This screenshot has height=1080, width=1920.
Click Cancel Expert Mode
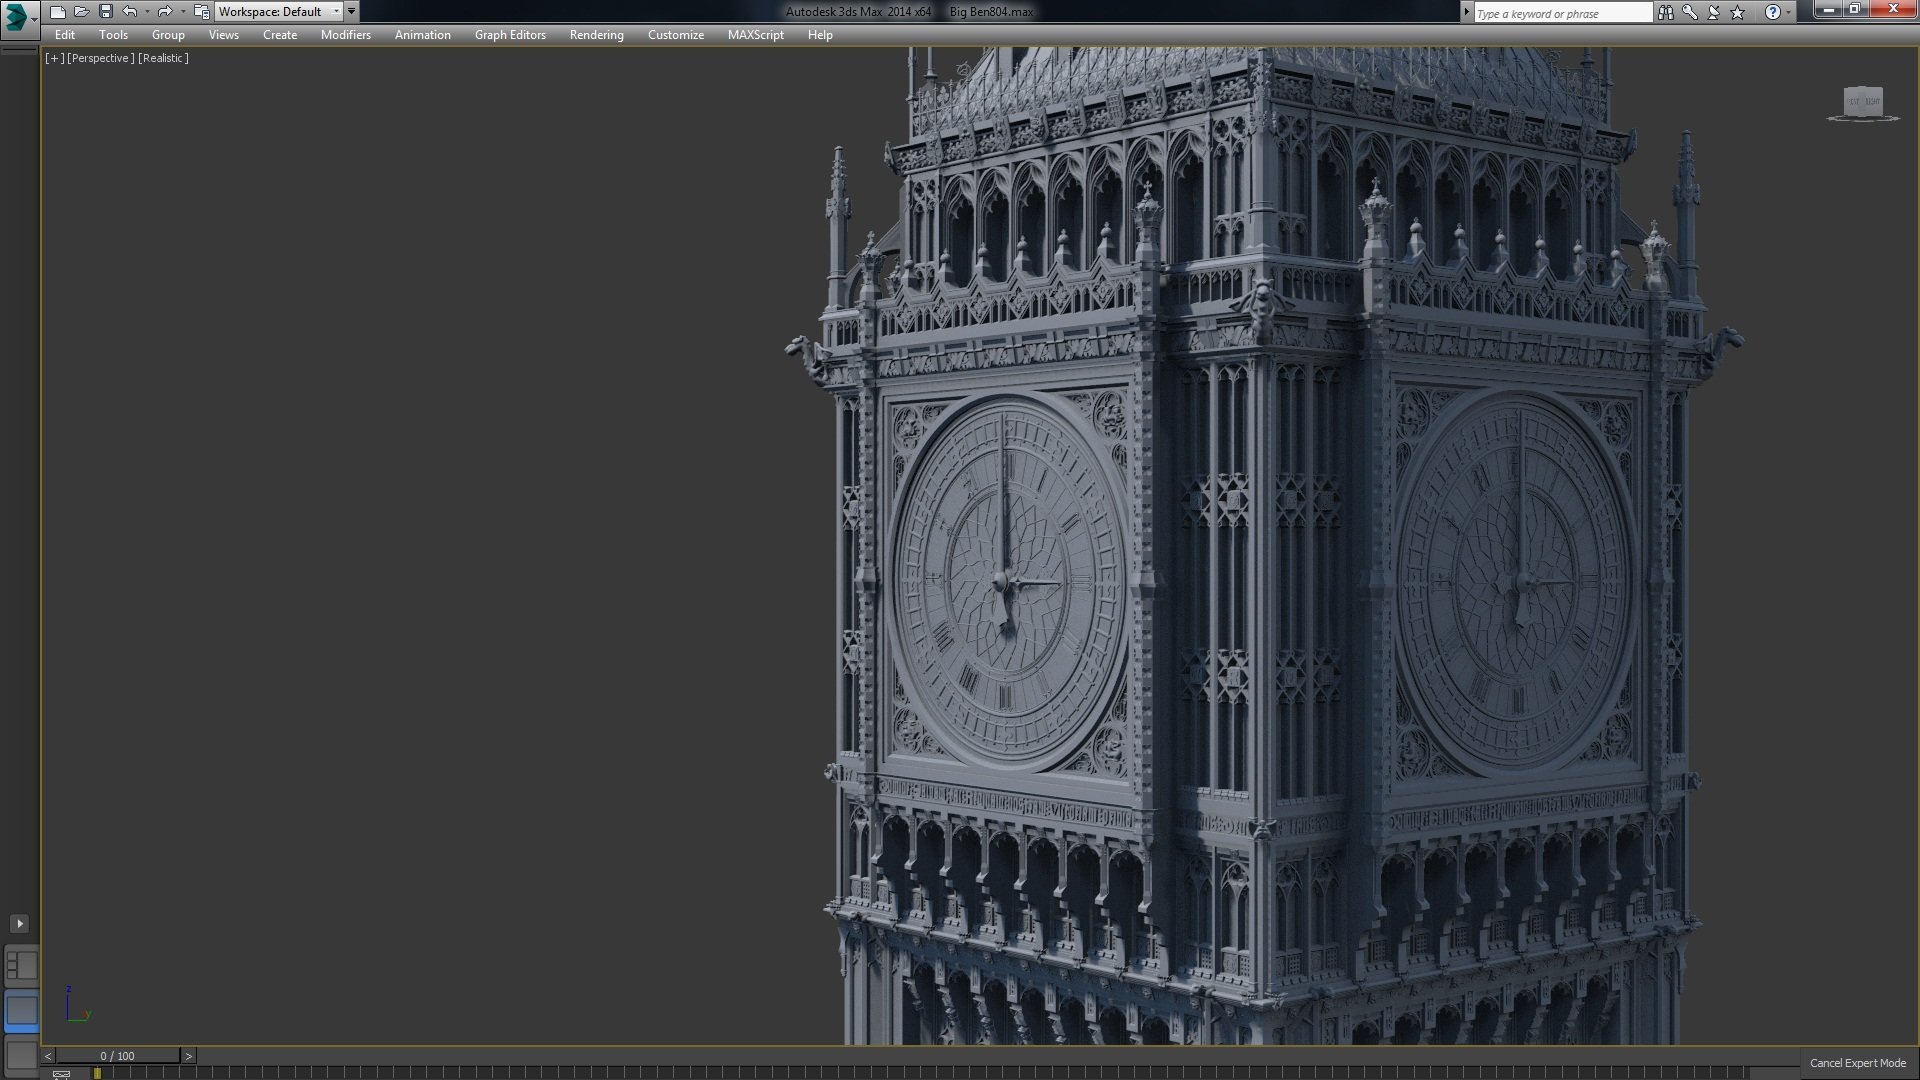[x=1857, y=1062]
